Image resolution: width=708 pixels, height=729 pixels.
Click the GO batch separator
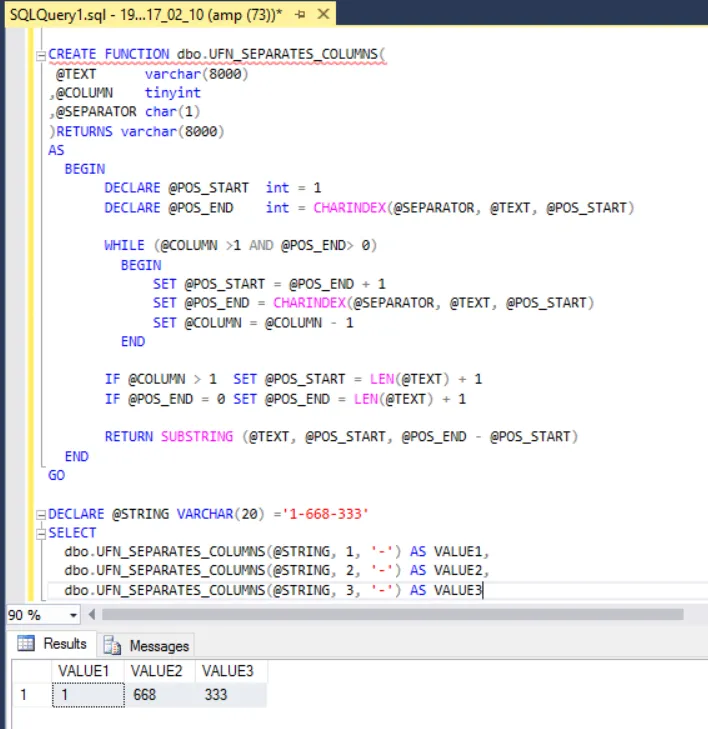pyautogui.click(x=56, y=475)
